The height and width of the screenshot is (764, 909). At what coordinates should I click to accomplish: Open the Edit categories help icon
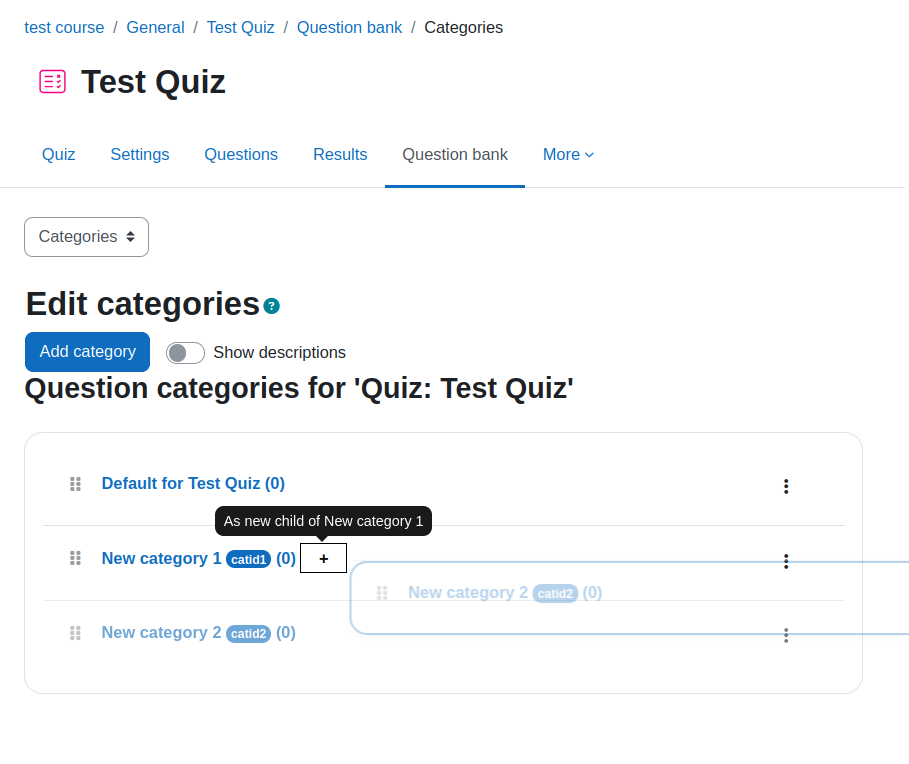pyautogui.click(x=271, y=306)
